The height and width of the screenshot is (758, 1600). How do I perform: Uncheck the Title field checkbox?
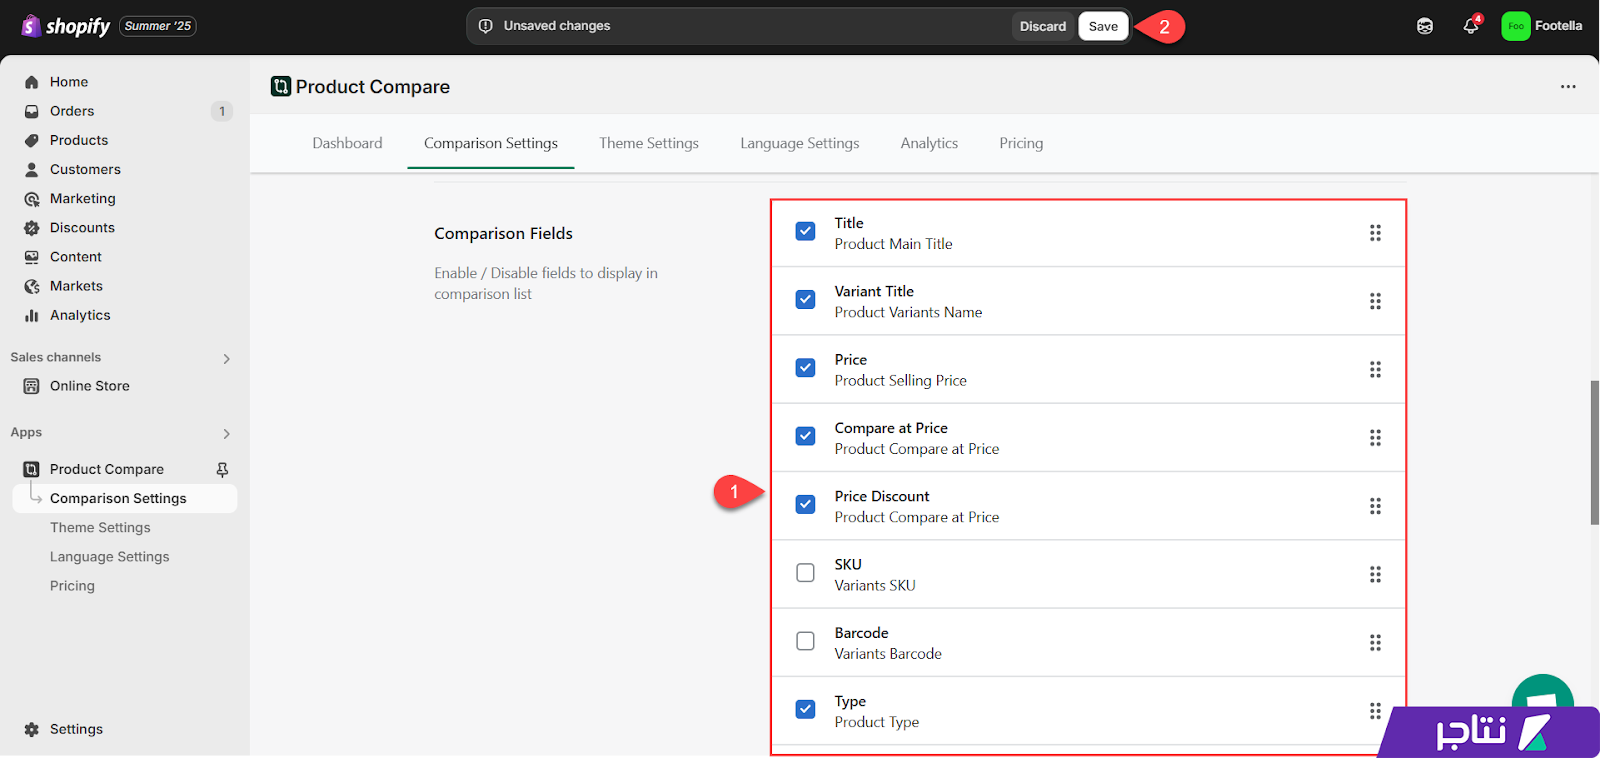[805, 231]
